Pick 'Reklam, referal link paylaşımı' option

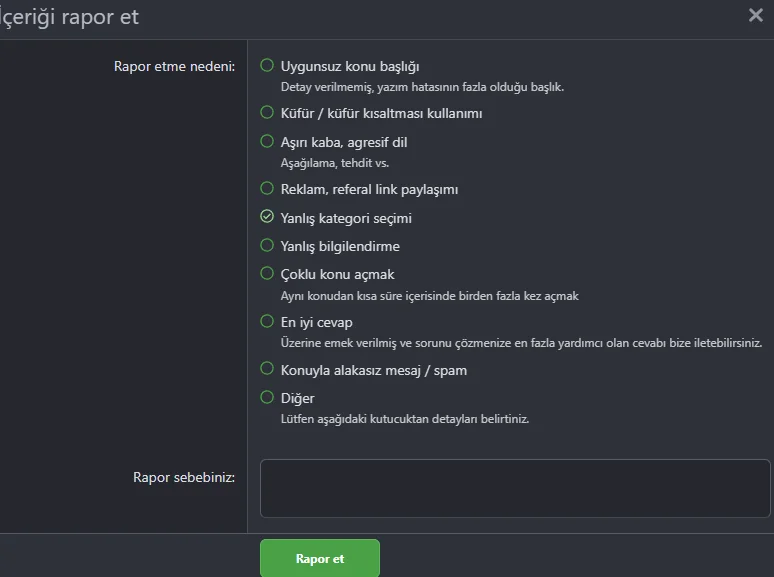click(x=267, y=188)
